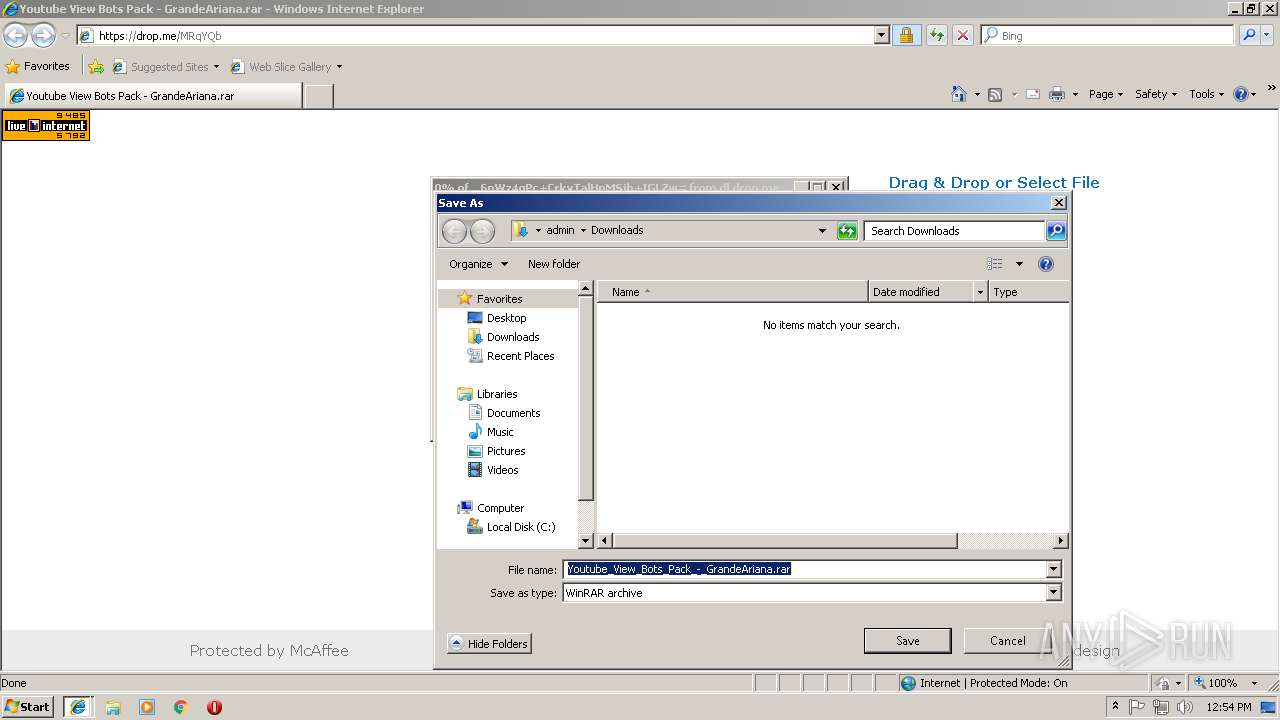
Task: Open the change view dropdown arrow
Action: click(1019, 264)
